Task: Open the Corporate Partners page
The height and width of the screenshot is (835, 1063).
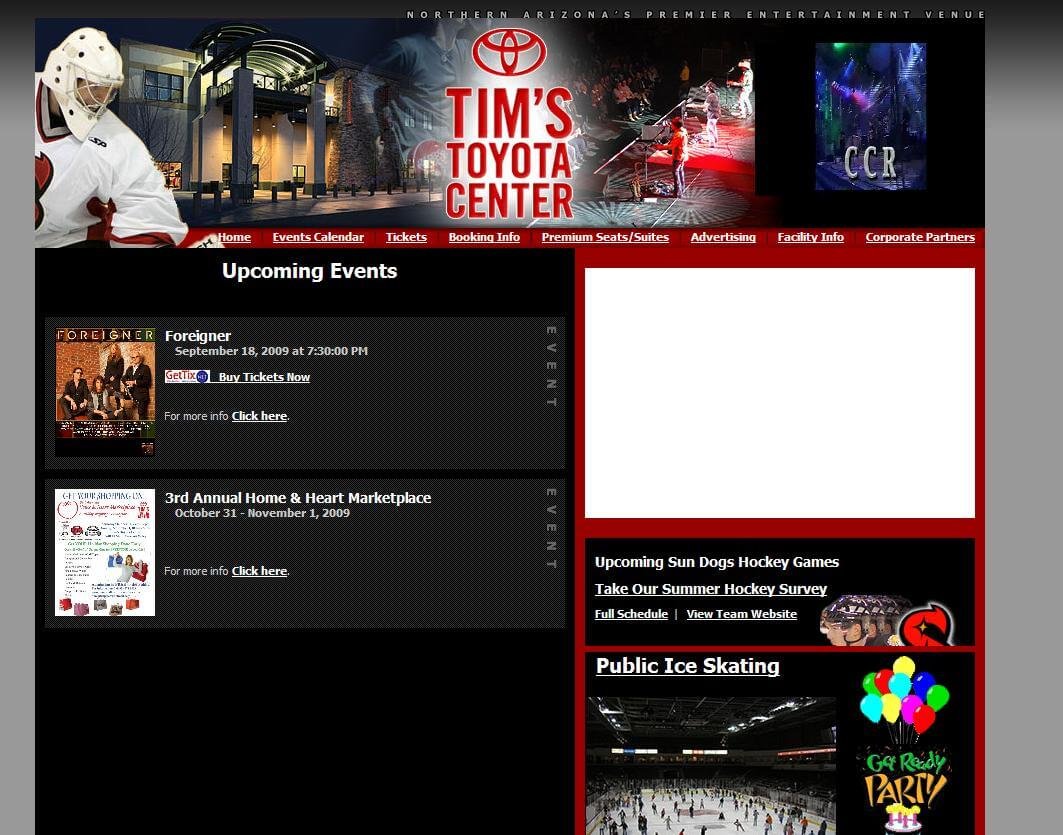Action: [x=920, y=237]
